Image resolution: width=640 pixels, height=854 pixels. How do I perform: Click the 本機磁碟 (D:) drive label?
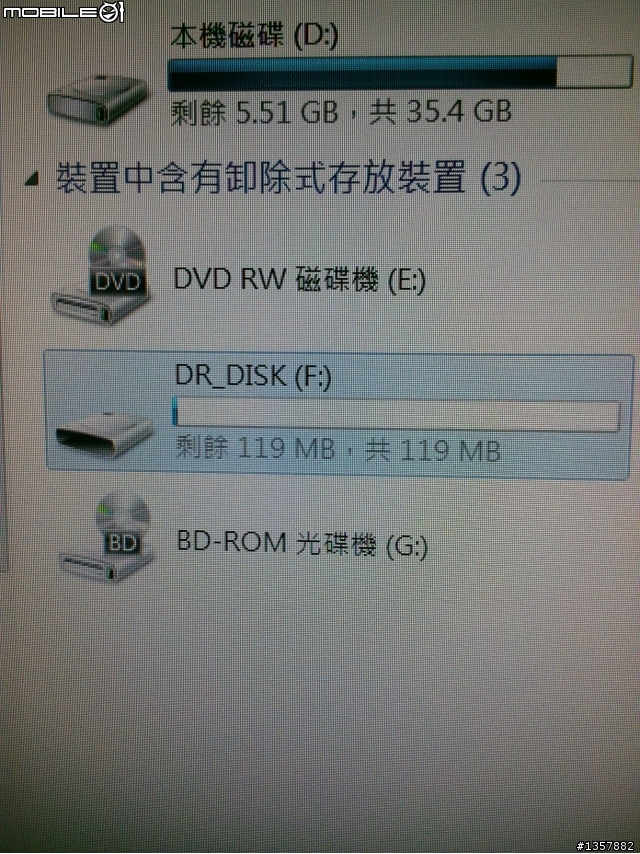tap(254, 36)
